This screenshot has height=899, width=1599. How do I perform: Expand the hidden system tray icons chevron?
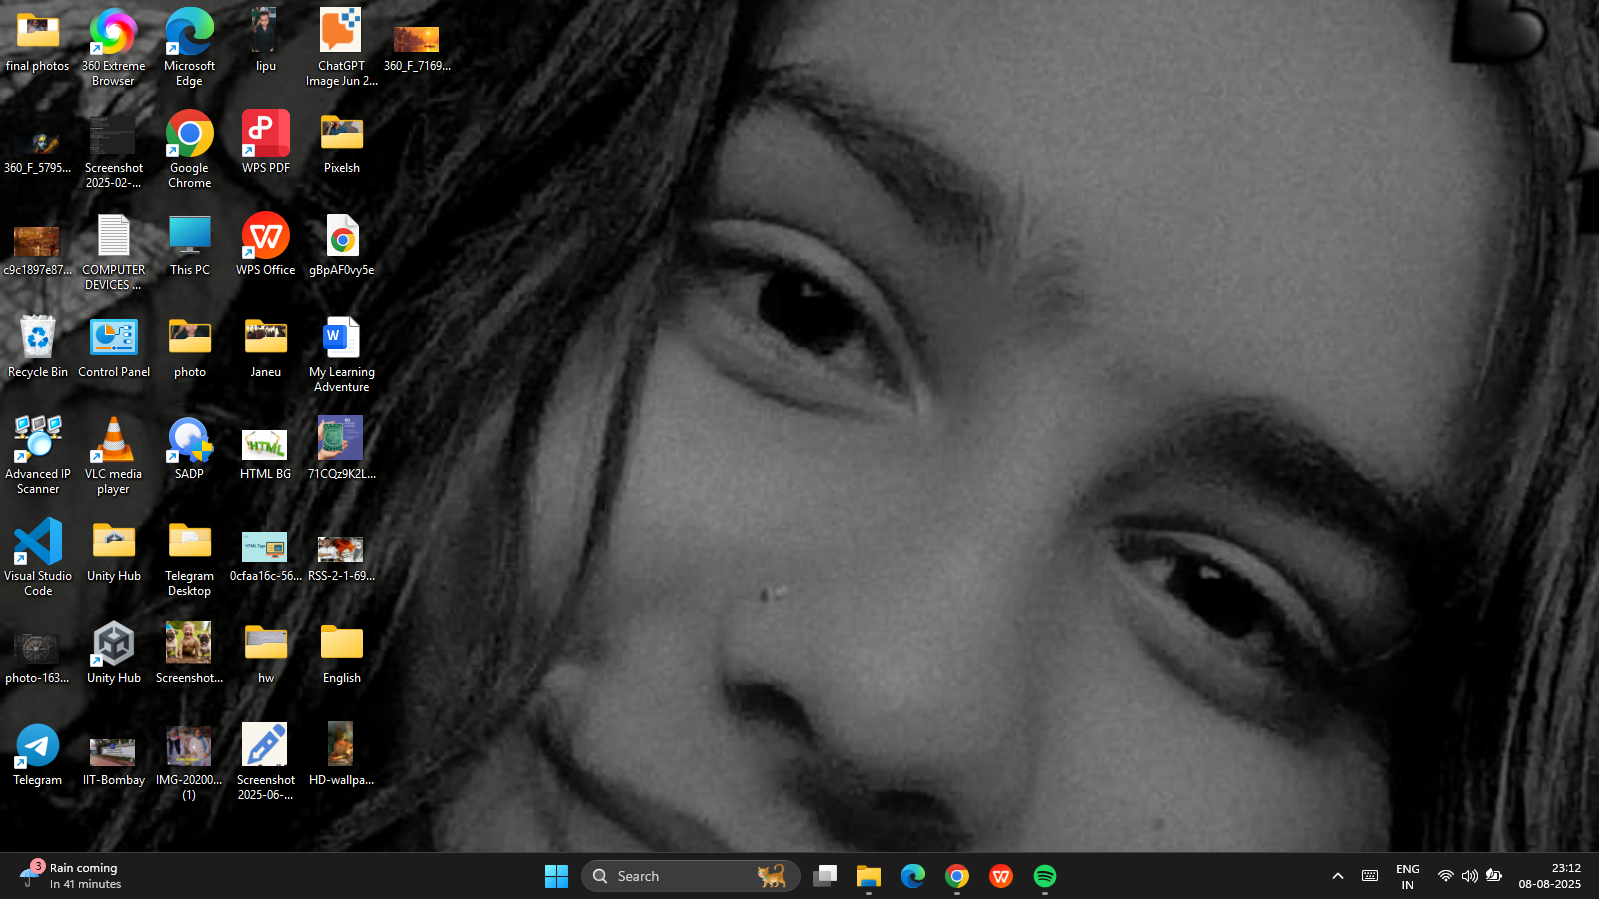pyautogui.click(x=1337, y=876)
